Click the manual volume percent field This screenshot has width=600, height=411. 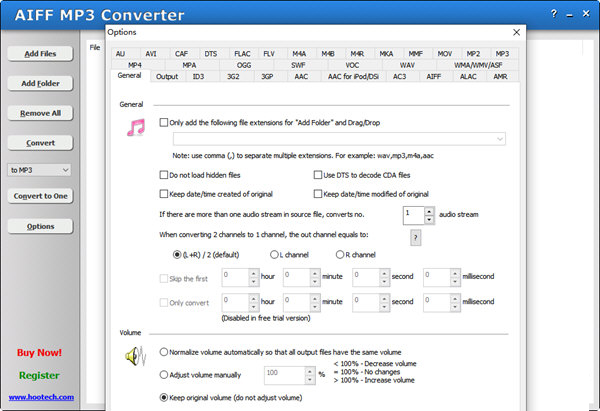[x=284, y=376]
